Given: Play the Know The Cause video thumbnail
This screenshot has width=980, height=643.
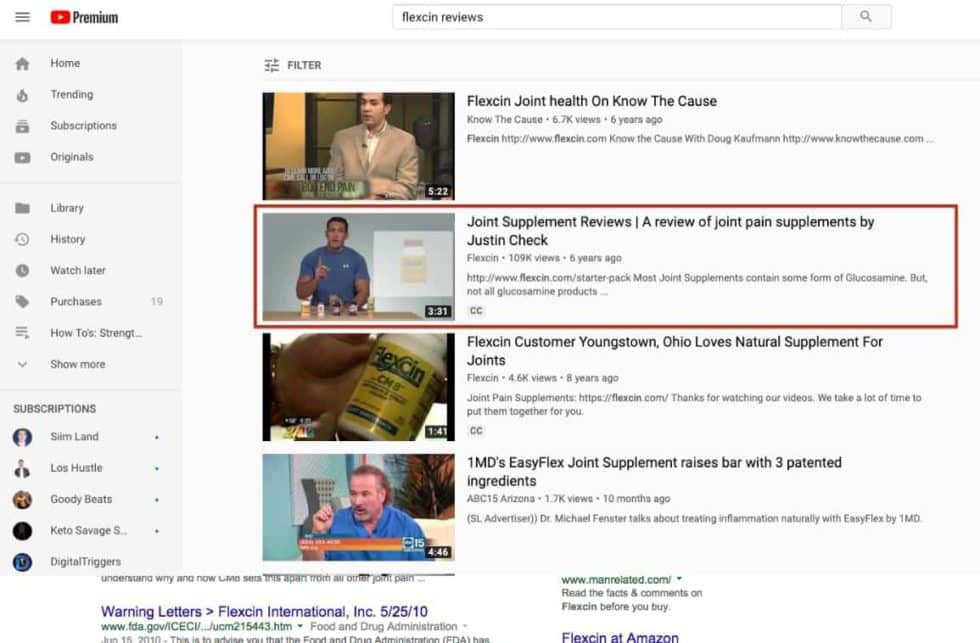Looking at the screenshot, I should [359, 146].
